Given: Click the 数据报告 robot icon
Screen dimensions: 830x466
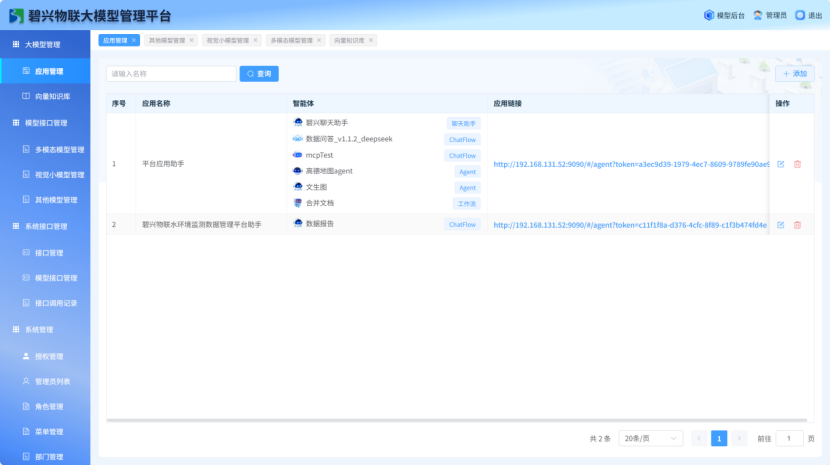Looking at the screenshot, I should point(297,223).
